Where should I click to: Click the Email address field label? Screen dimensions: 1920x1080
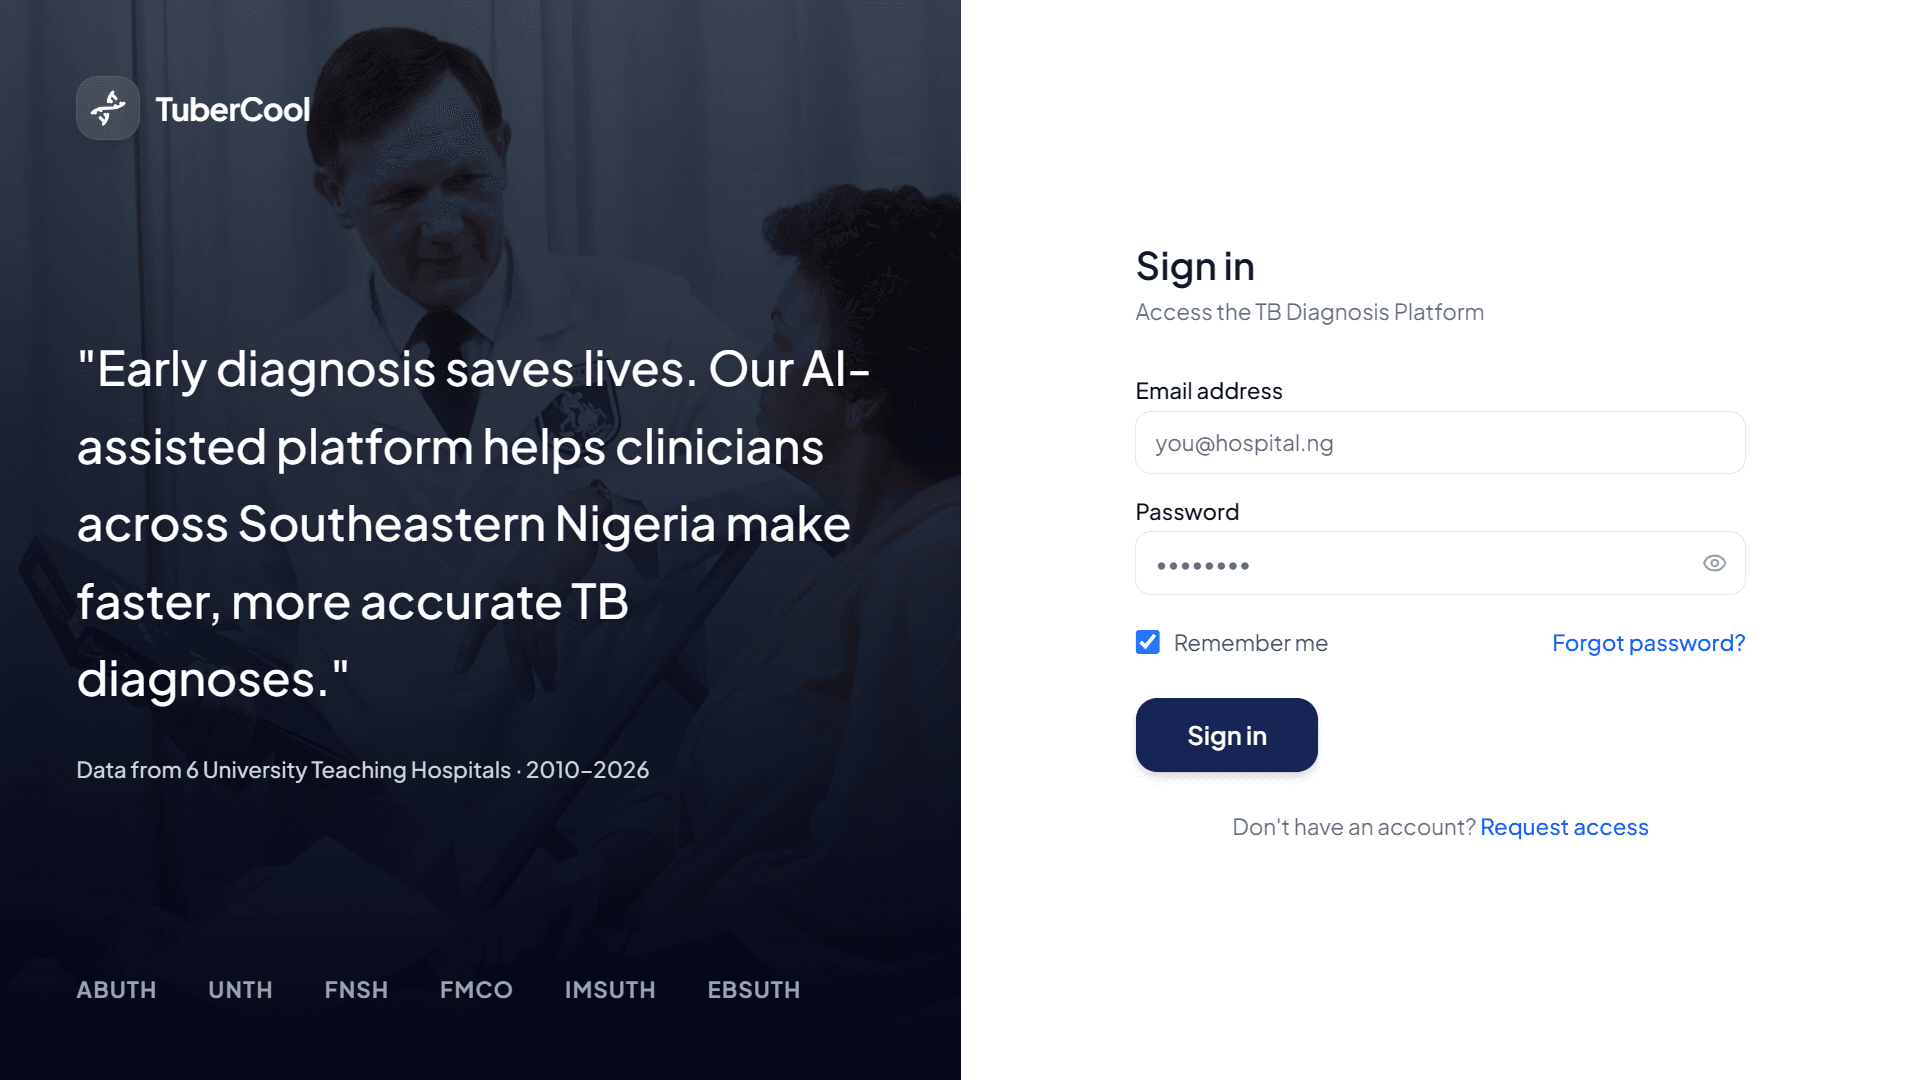1209,391
